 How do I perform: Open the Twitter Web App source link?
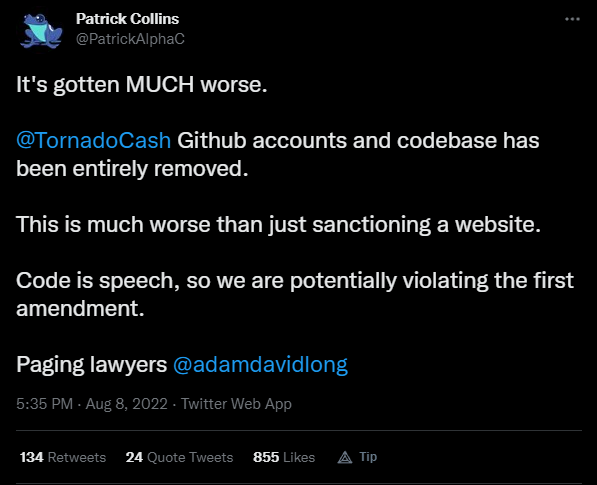(236, 404)
